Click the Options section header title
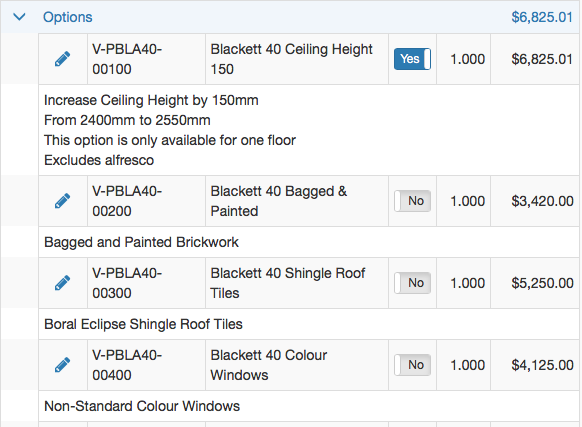The width and height of the screenshot is (582, 427). point(68,17)
